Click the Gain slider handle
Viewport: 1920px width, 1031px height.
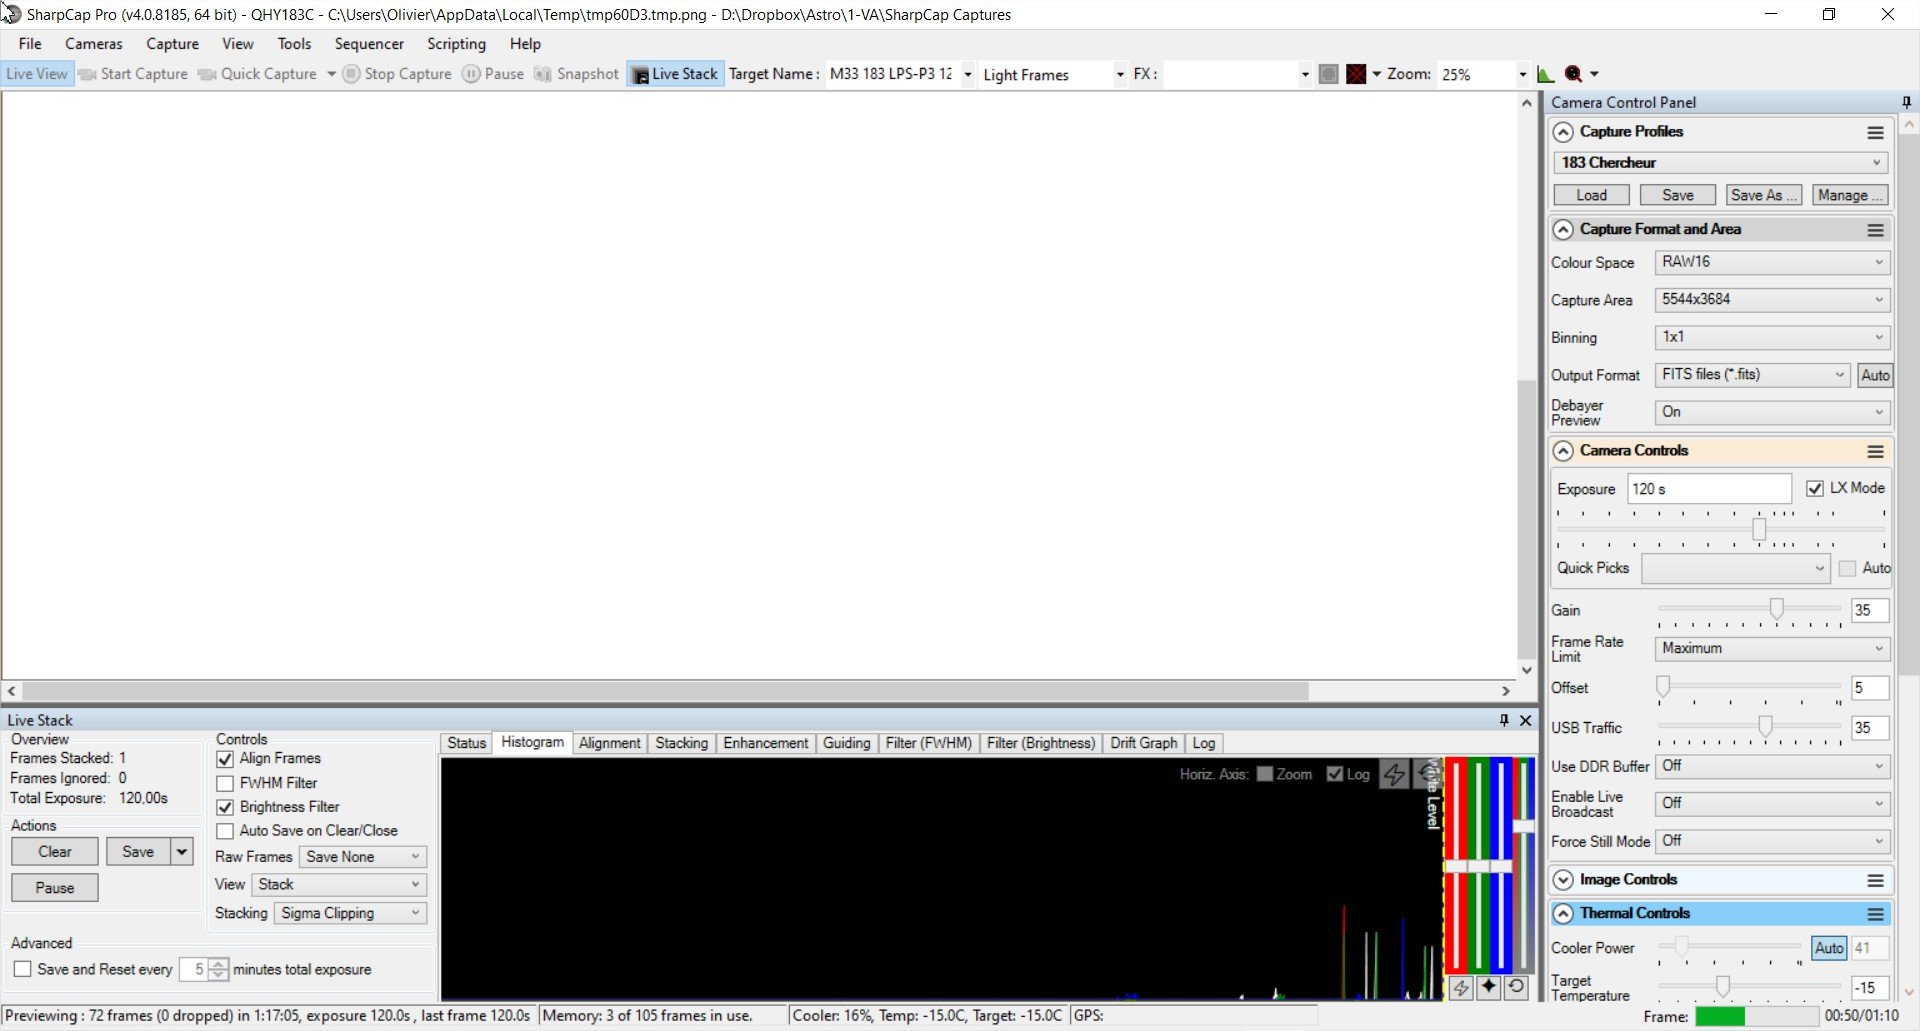pyautogui.click(x=1776, y=608)
